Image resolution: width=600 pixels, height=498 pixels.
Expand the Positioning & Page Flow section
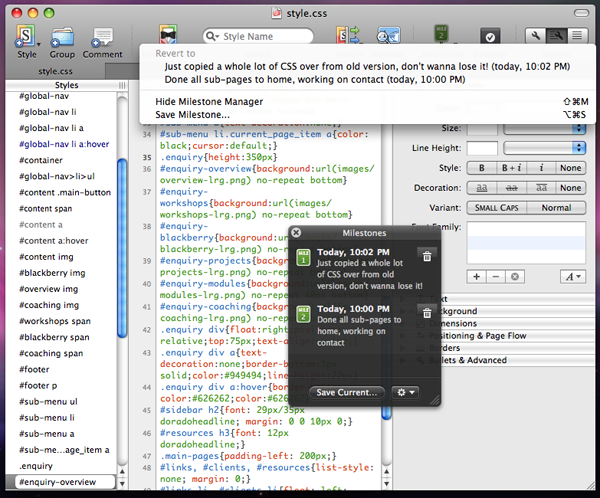(403, 336)
